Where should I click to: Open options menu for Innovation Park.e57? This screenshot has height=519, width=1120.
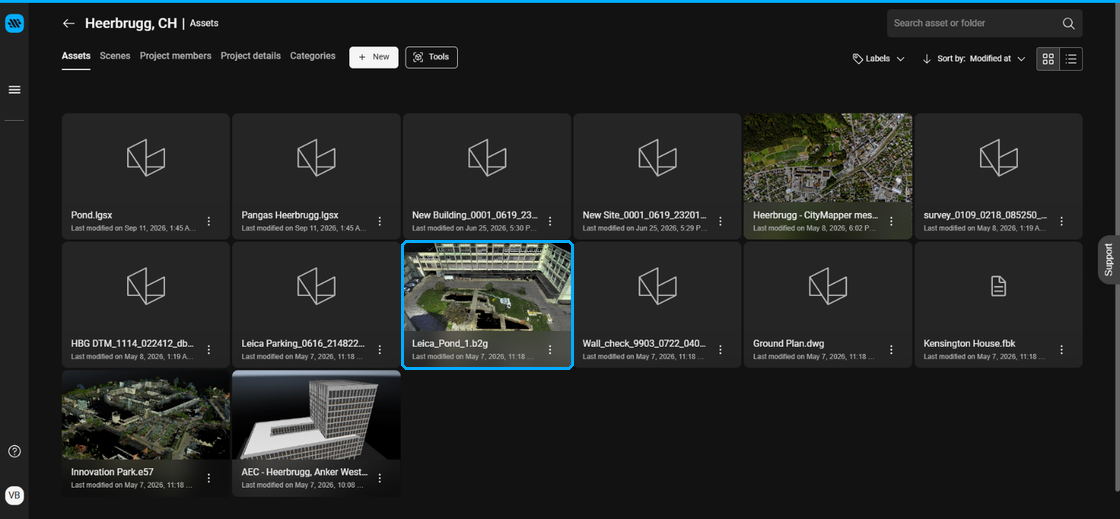[209, 478]
